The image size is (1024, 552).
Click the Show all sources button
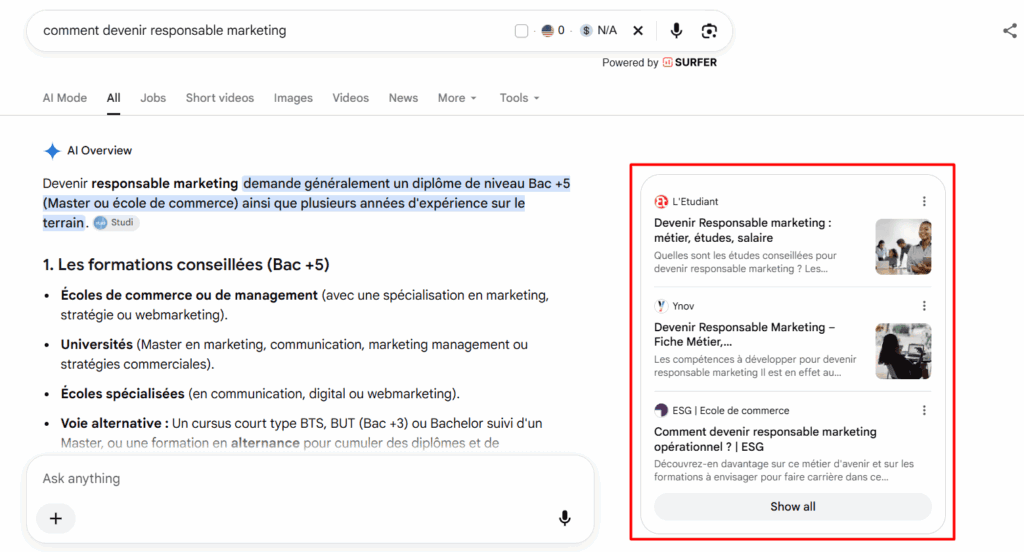coord(793,507)
